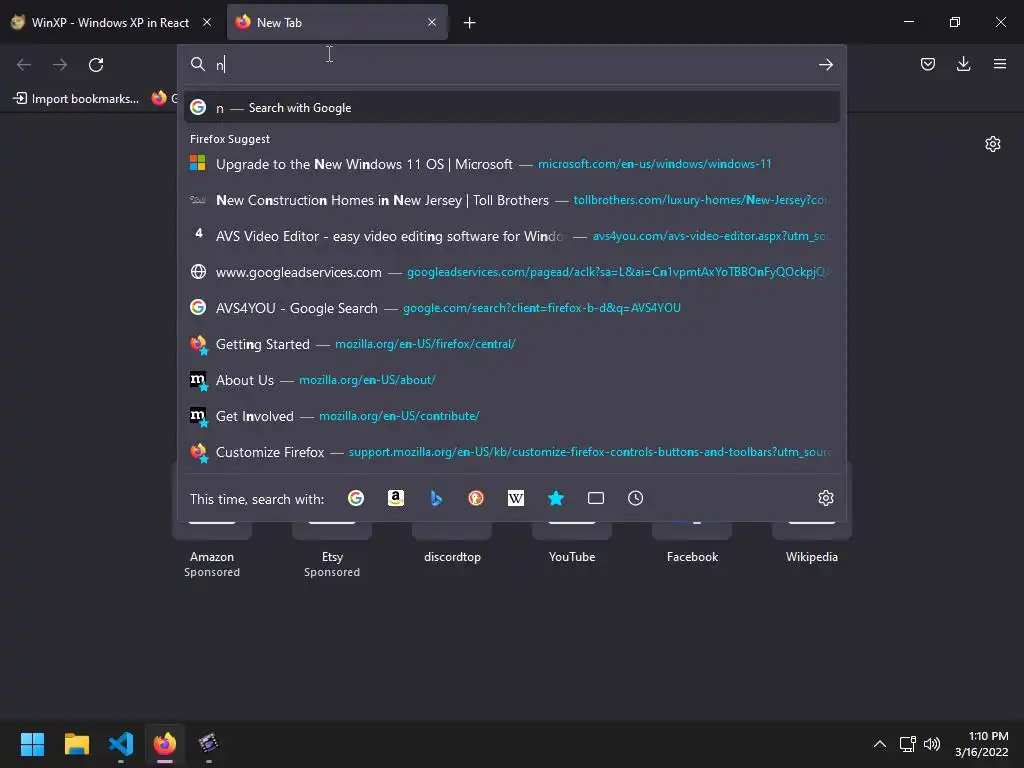Open the network status tray icon

[x=907, y=744]
